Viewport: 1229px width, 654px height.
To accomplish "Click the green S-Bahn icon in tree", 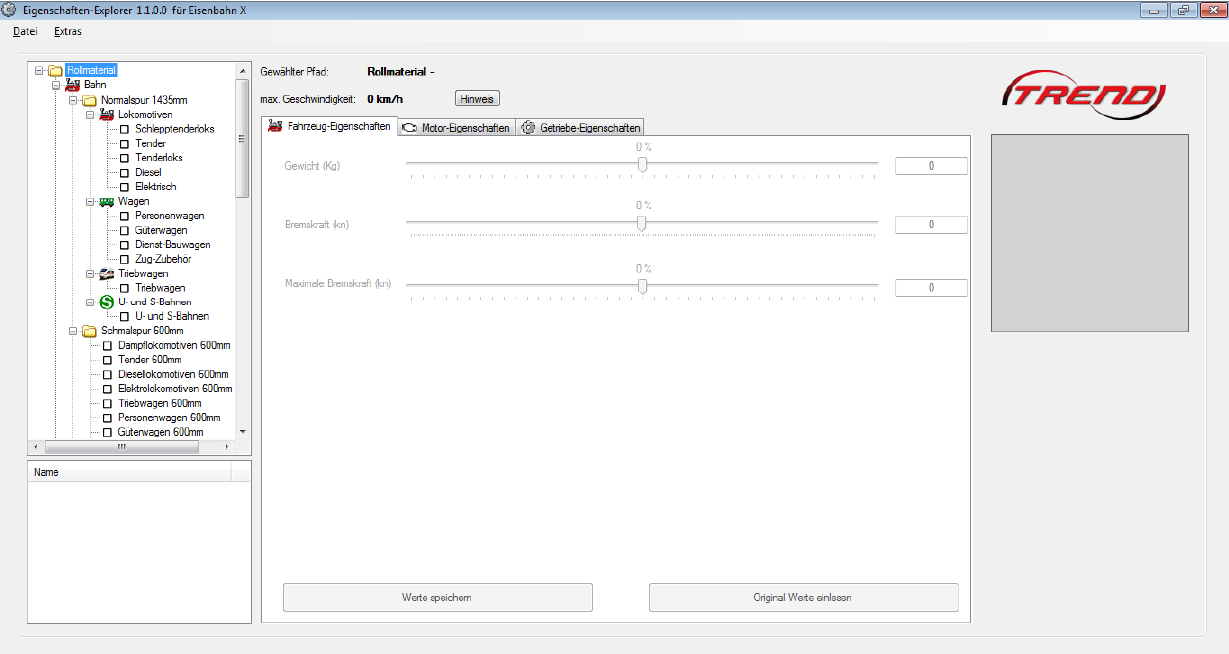I will point(107,302).
